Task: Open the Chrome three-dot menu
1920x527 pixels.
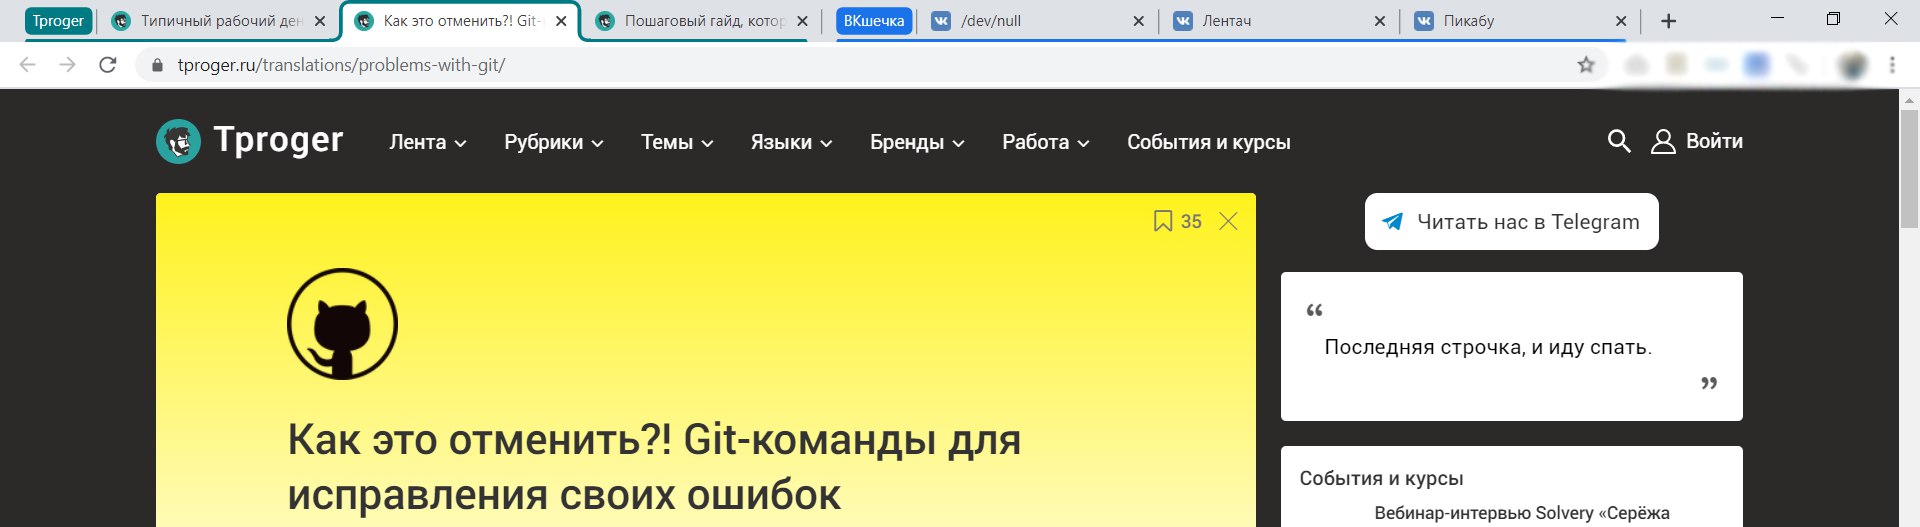Action: [1892, 65]
